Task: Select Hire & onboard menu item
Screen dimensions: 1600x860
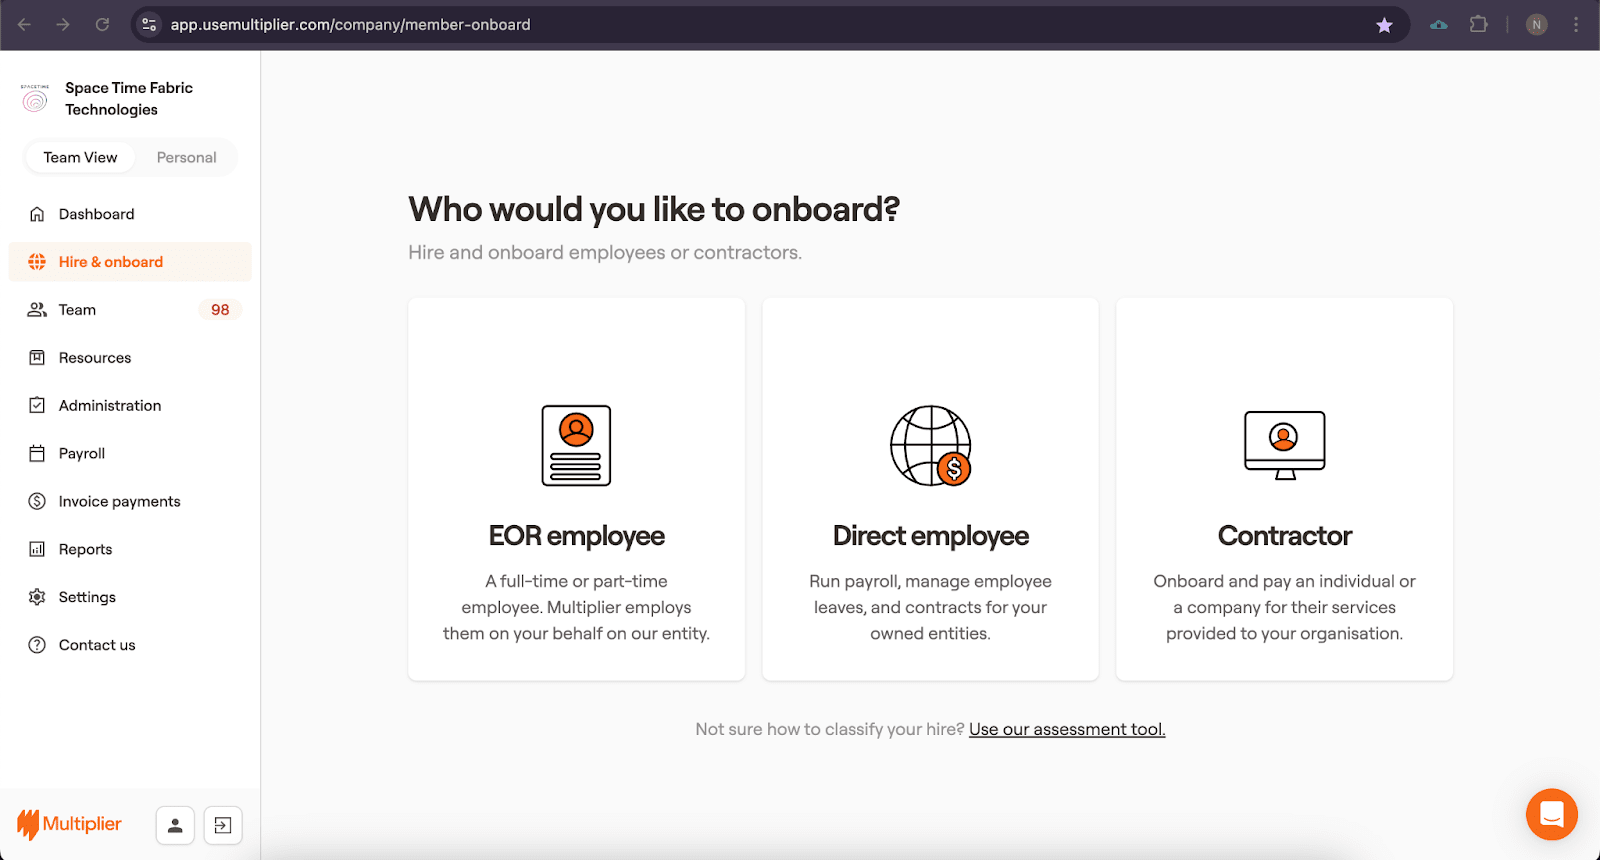Action: click(130, 262)
